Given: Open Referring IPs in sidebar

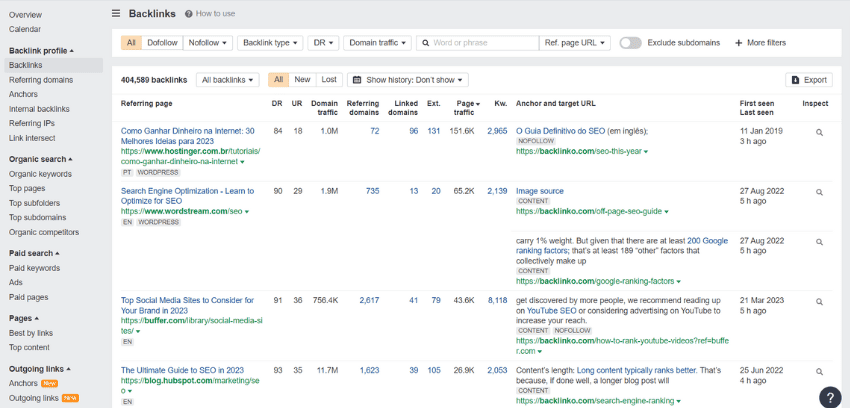Looking at the screenshot, I should tap(32, 124).
